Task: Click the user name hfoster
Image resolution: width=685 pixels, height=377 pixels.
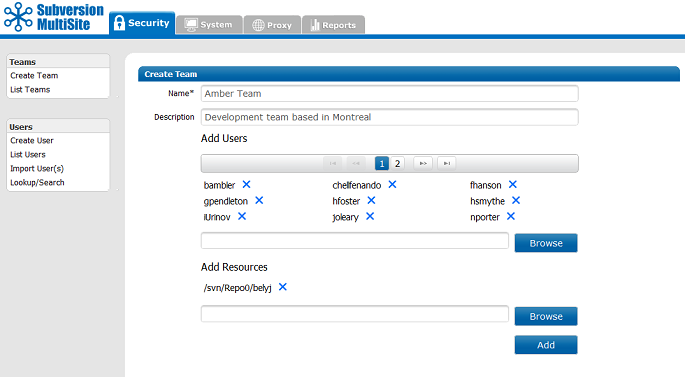Action: coord(346,201)
